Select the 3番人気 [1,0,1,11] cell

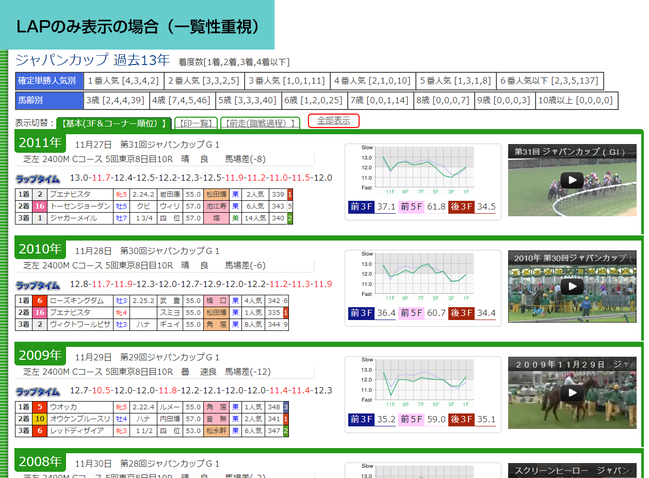[287, 81]
